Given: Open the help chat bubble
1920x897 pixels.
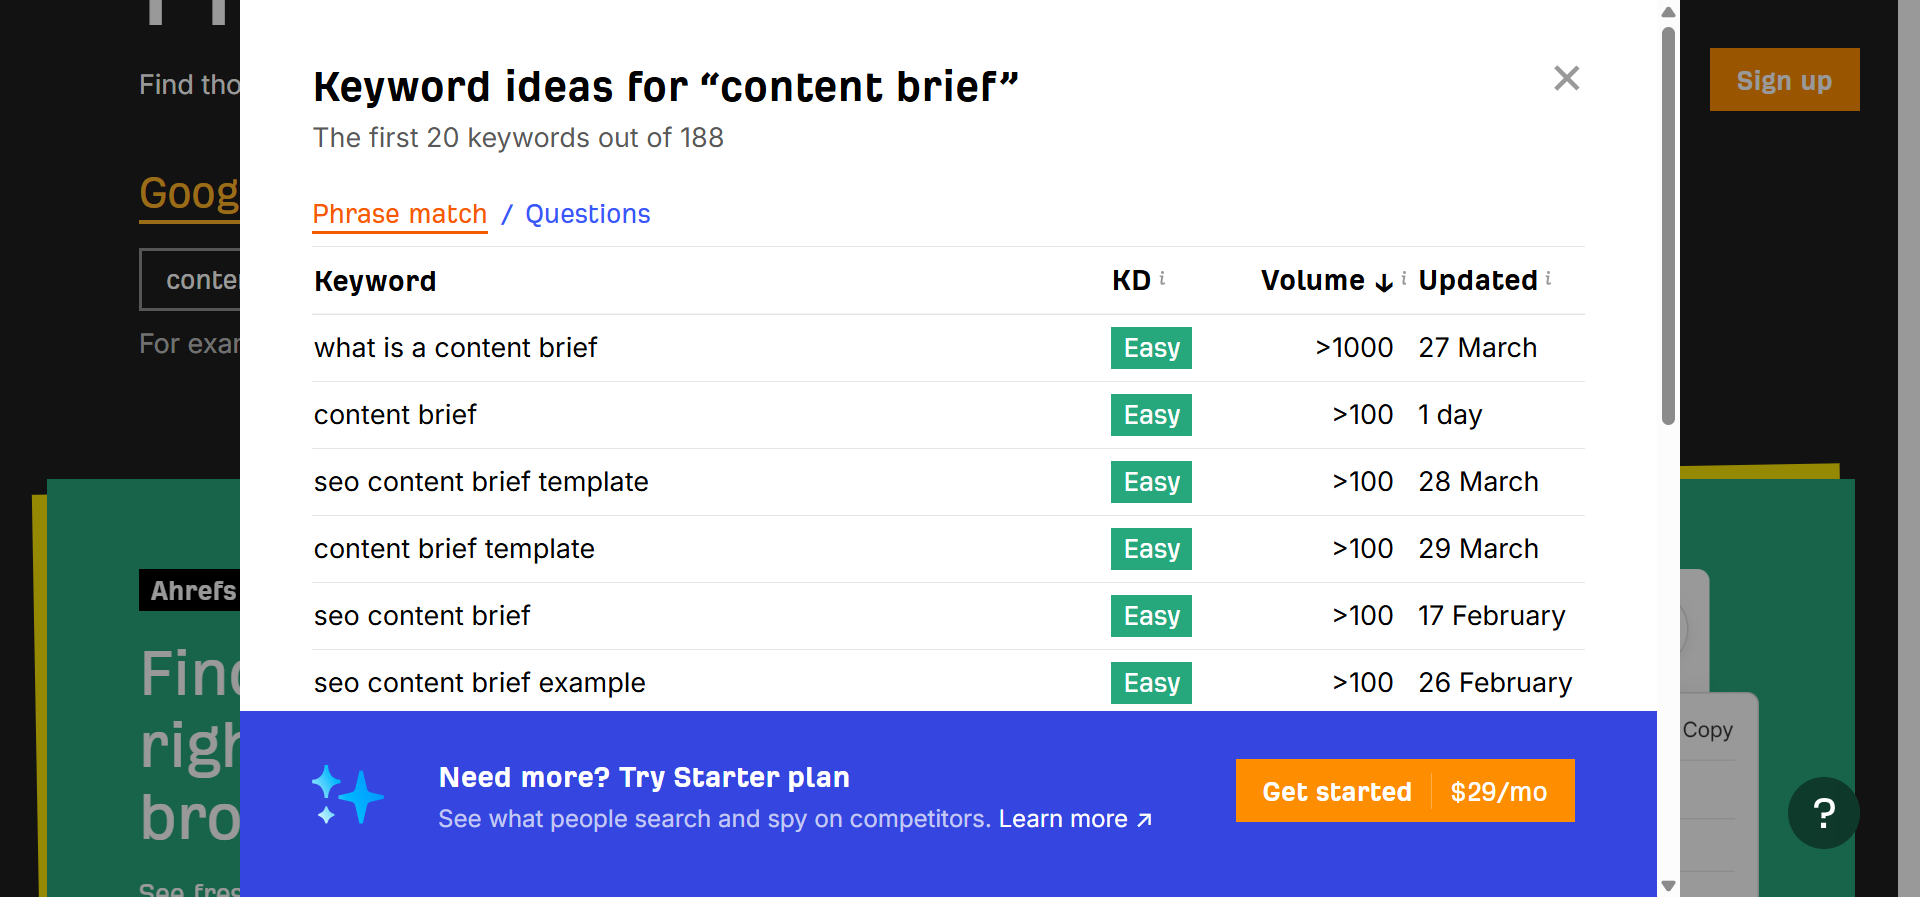Looking at the screenshot, I should 1823,813.
